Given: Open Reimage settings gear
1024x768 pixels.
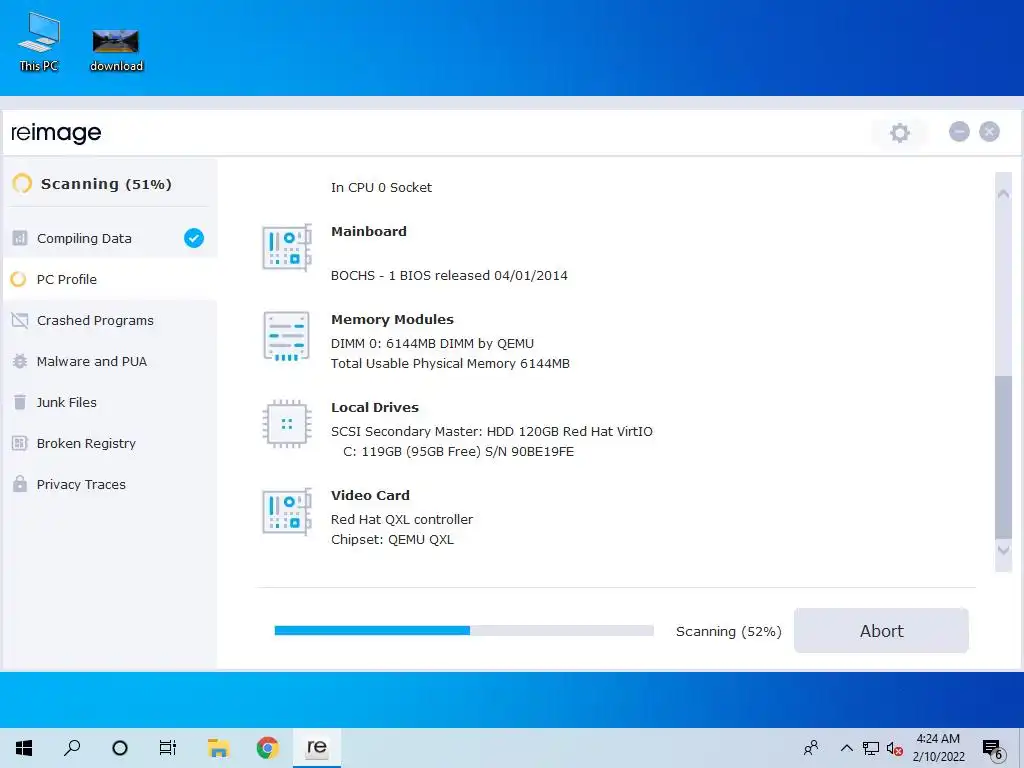Looking at the screenshot, I should (x=899, y=133).
